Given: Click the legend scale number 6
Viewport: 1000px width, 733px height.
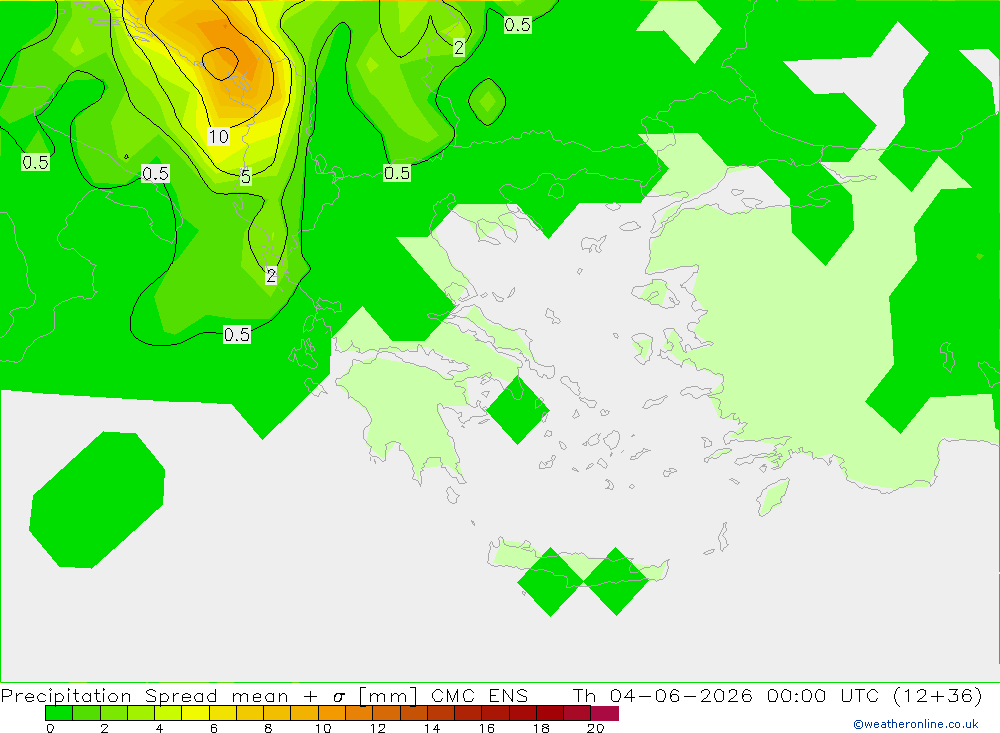Looking at the screenshot, I should click(214, 728).
